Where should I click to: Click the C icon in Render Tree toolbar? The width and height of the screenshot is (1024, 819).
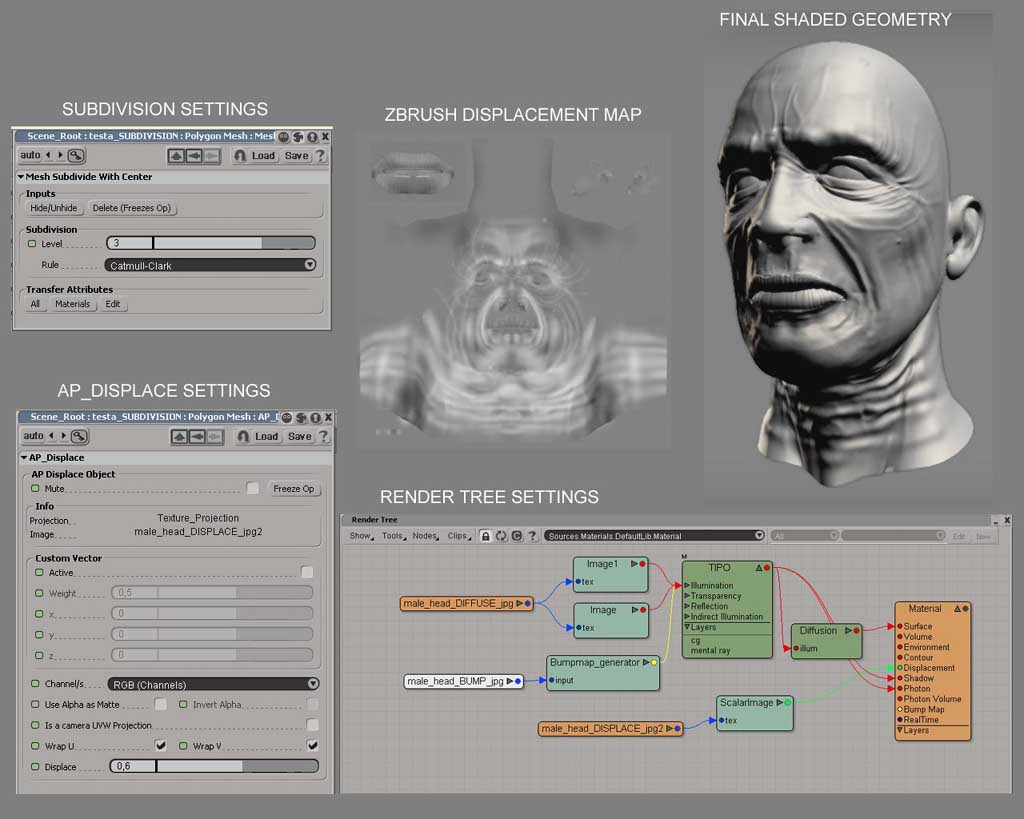point(517,536)
